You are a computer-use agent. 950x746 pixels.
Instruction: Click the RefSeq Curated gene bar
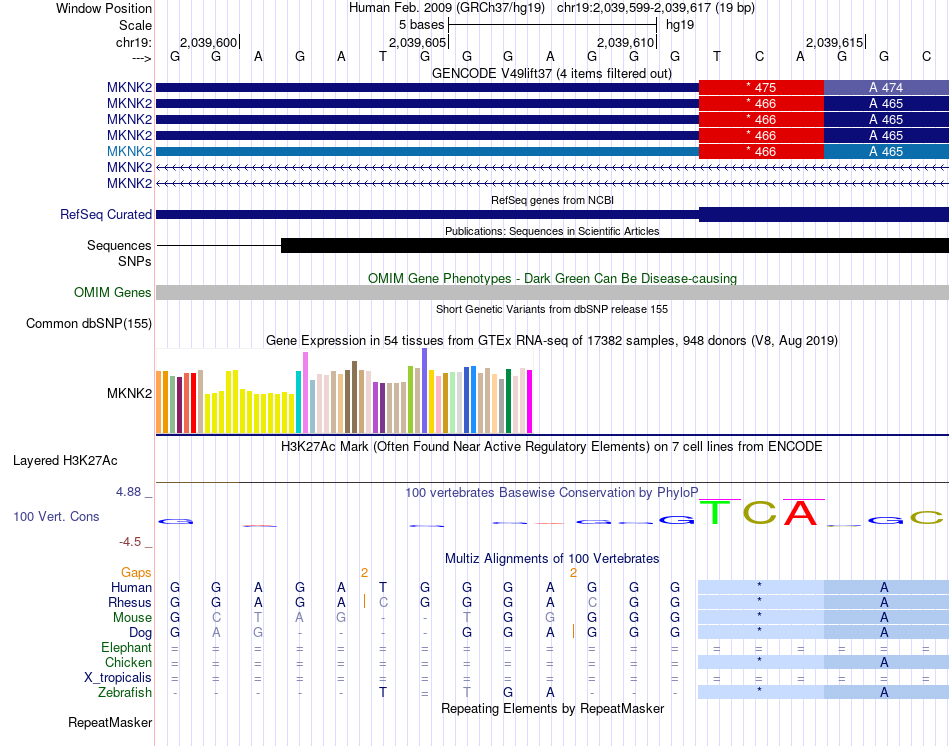click(x=552, y=214)
